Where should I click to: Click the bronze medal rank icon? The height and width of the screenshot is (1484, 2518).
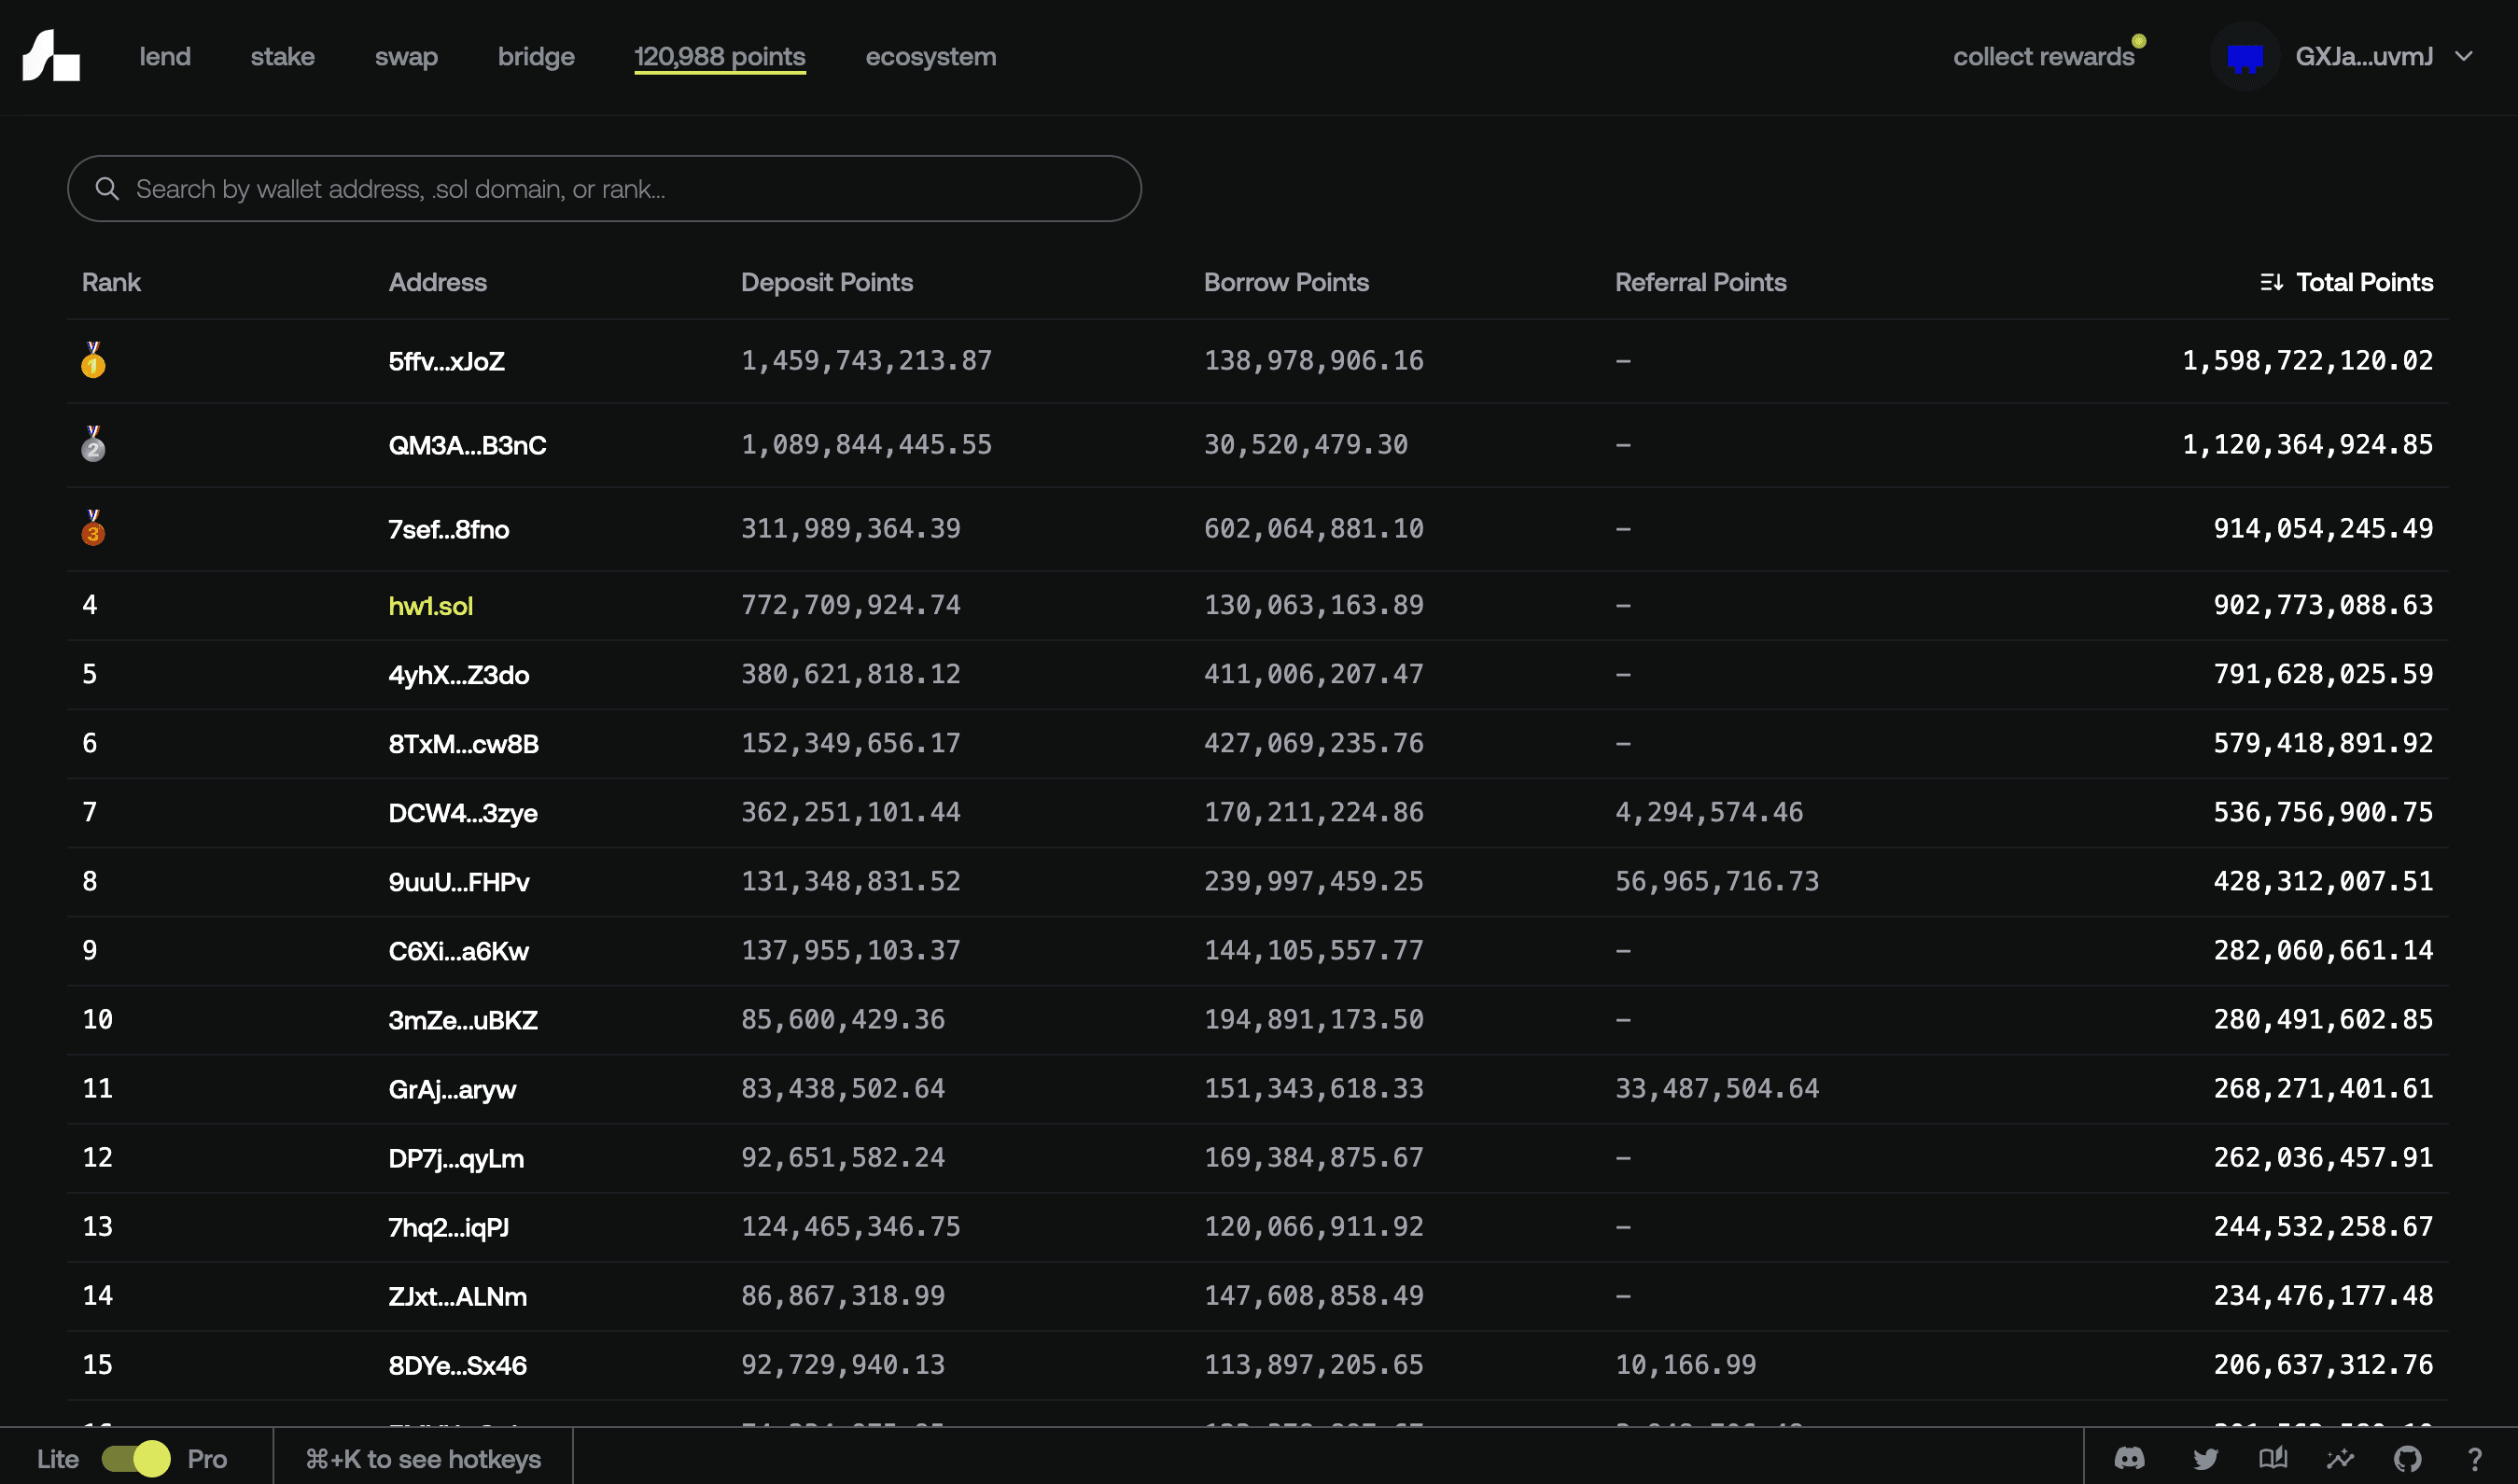click(93, 528)
